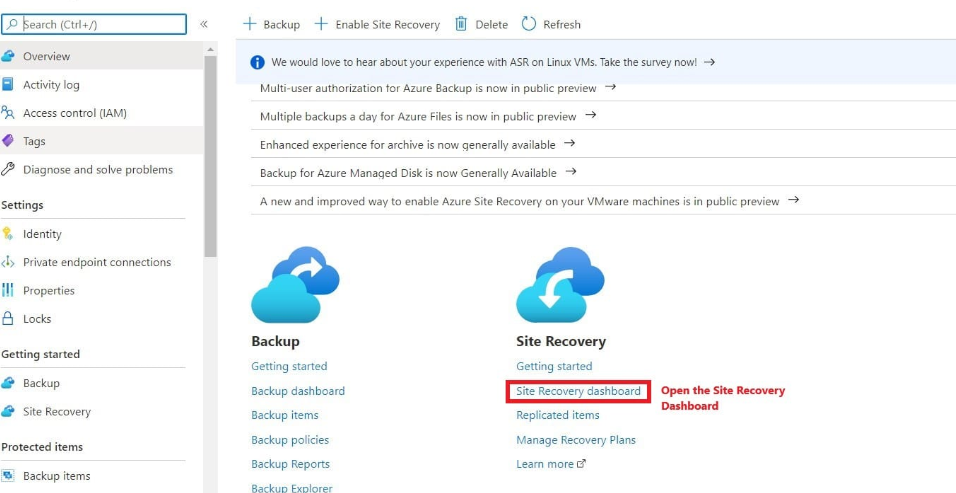This screenshot has width=956, height=493.
Task: Collapse the sidebar with double chevron
Action: [x=204, y=24]
